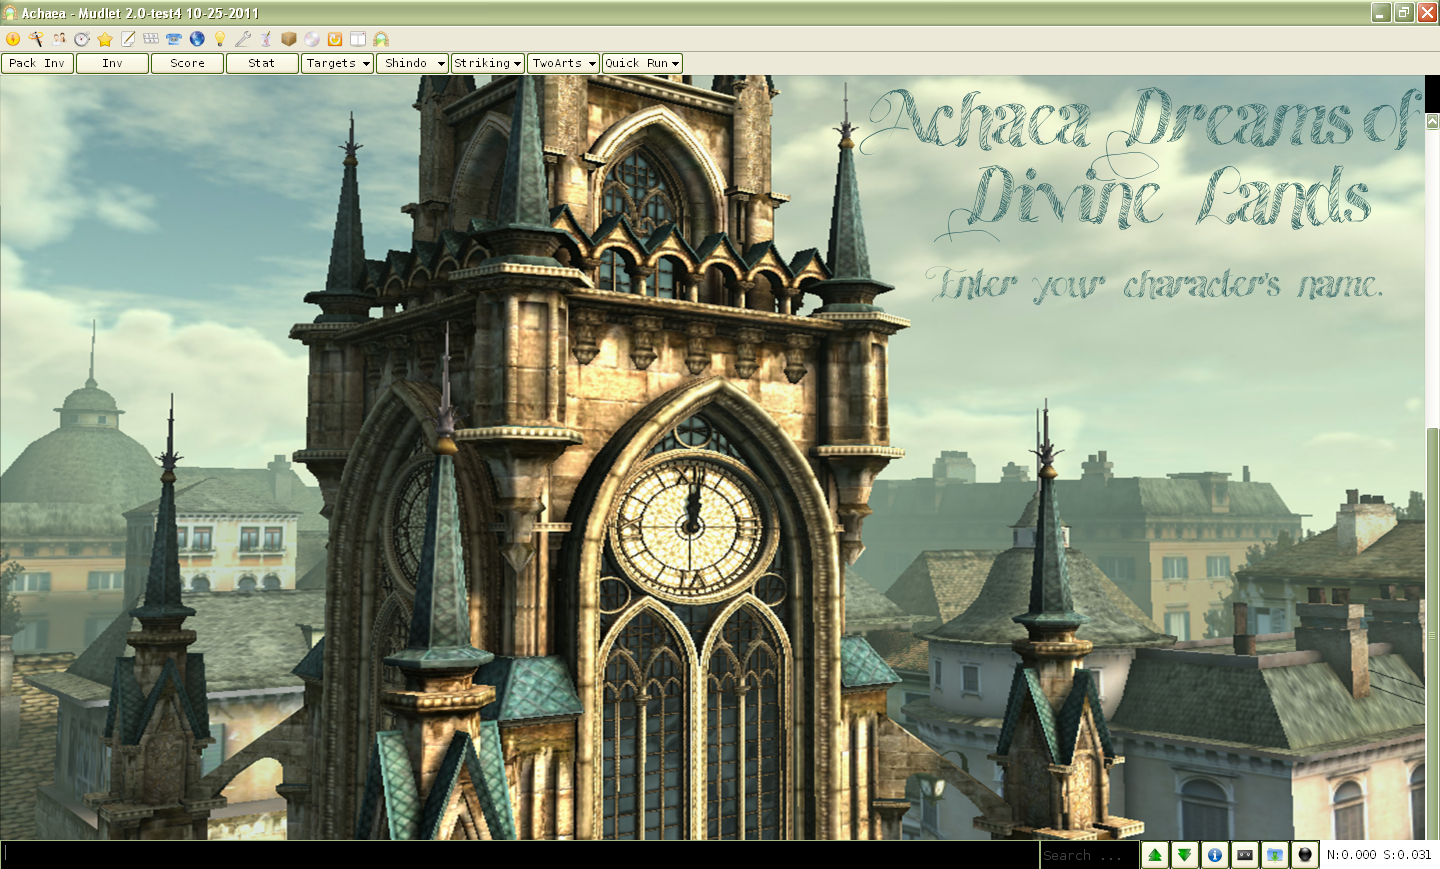Screen dimensions: 1440x869
Task: Click the Score button
Action: coord(187,63)
